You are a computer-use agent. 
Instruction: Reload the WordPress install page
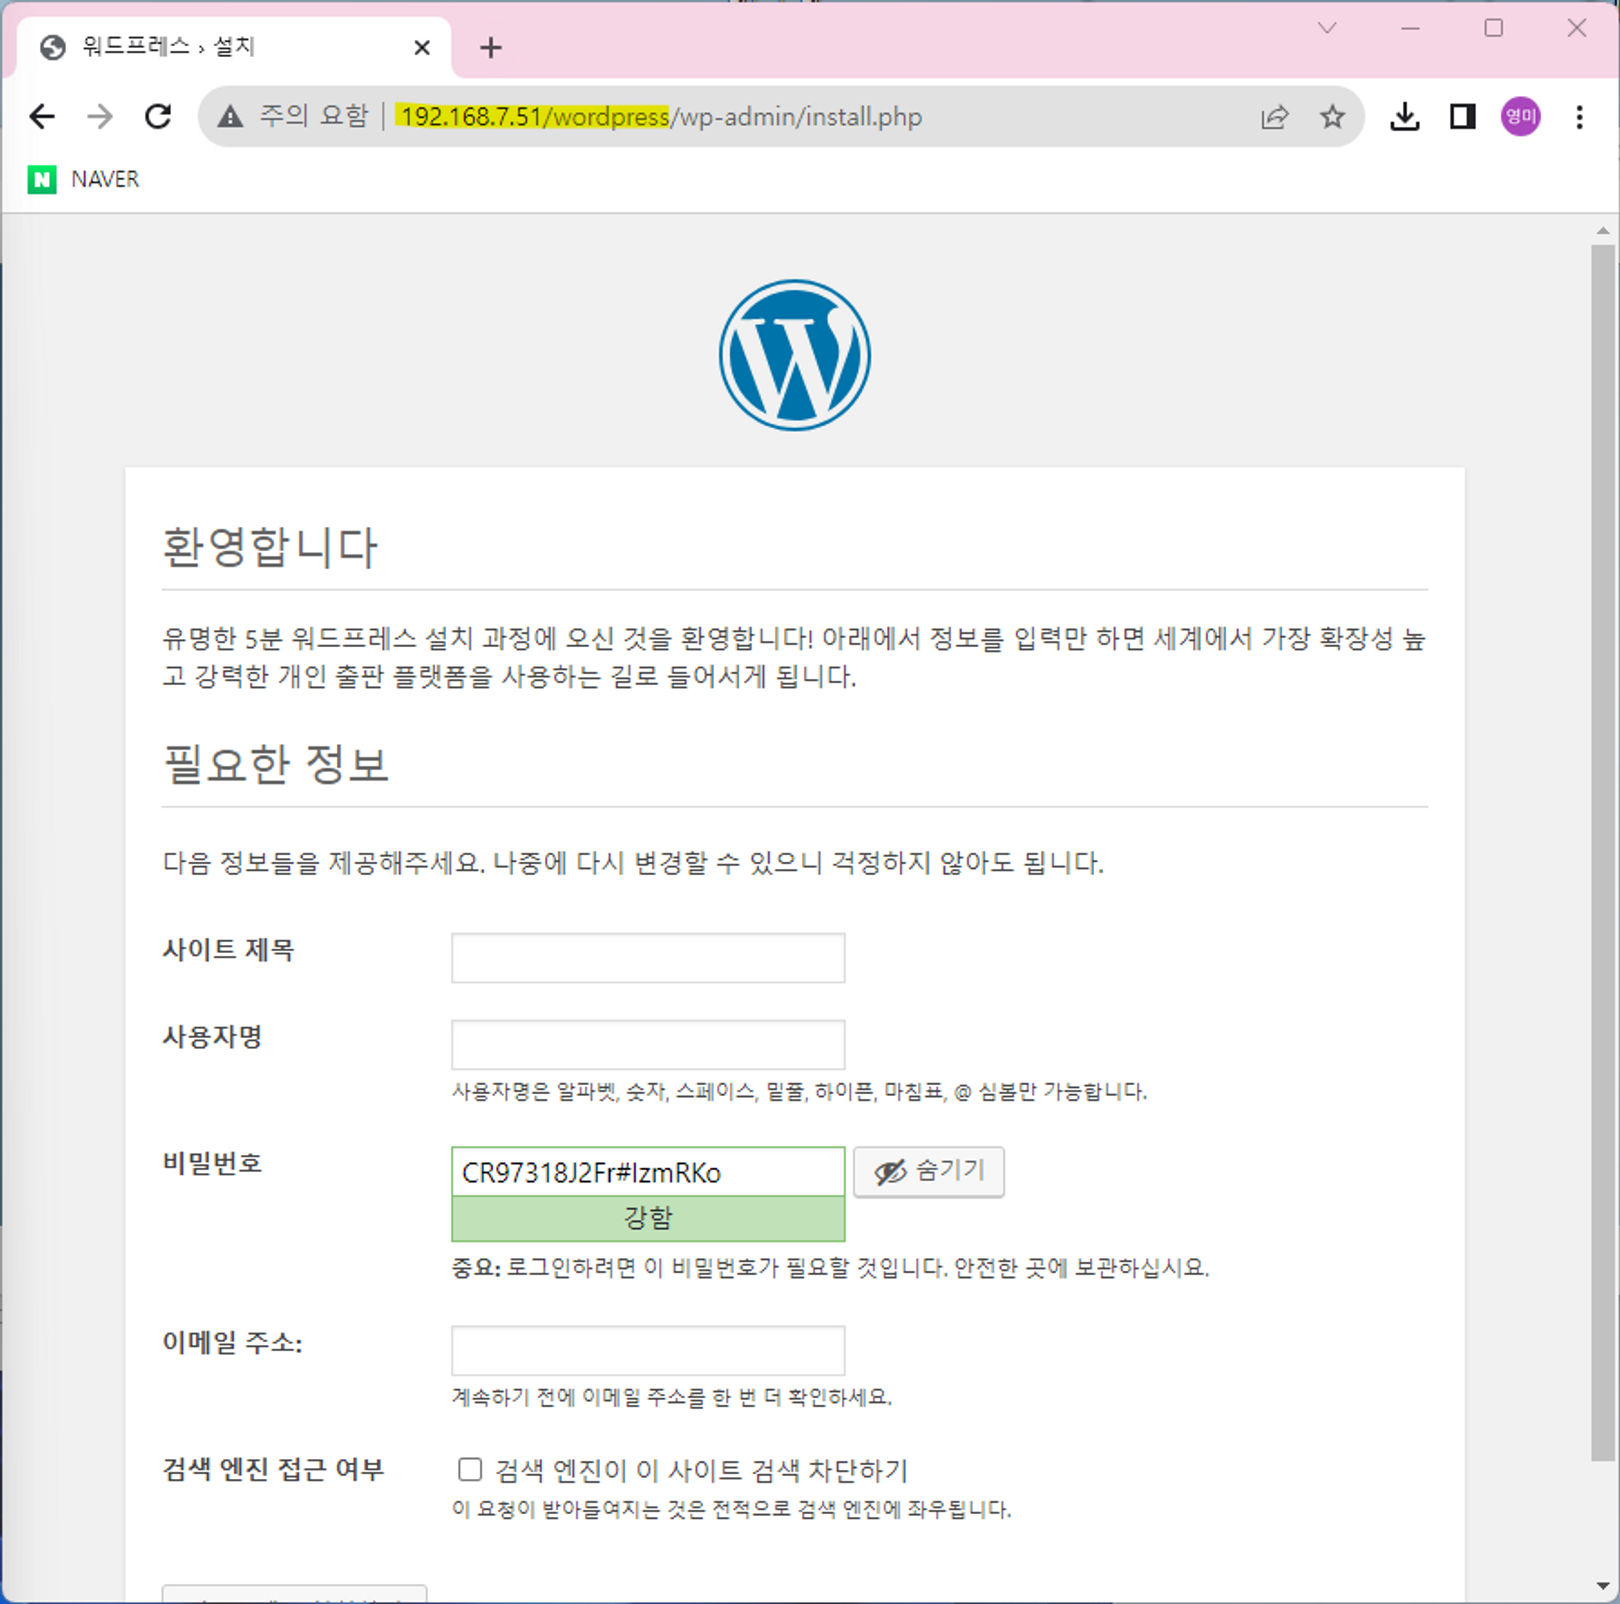[158, 117]
